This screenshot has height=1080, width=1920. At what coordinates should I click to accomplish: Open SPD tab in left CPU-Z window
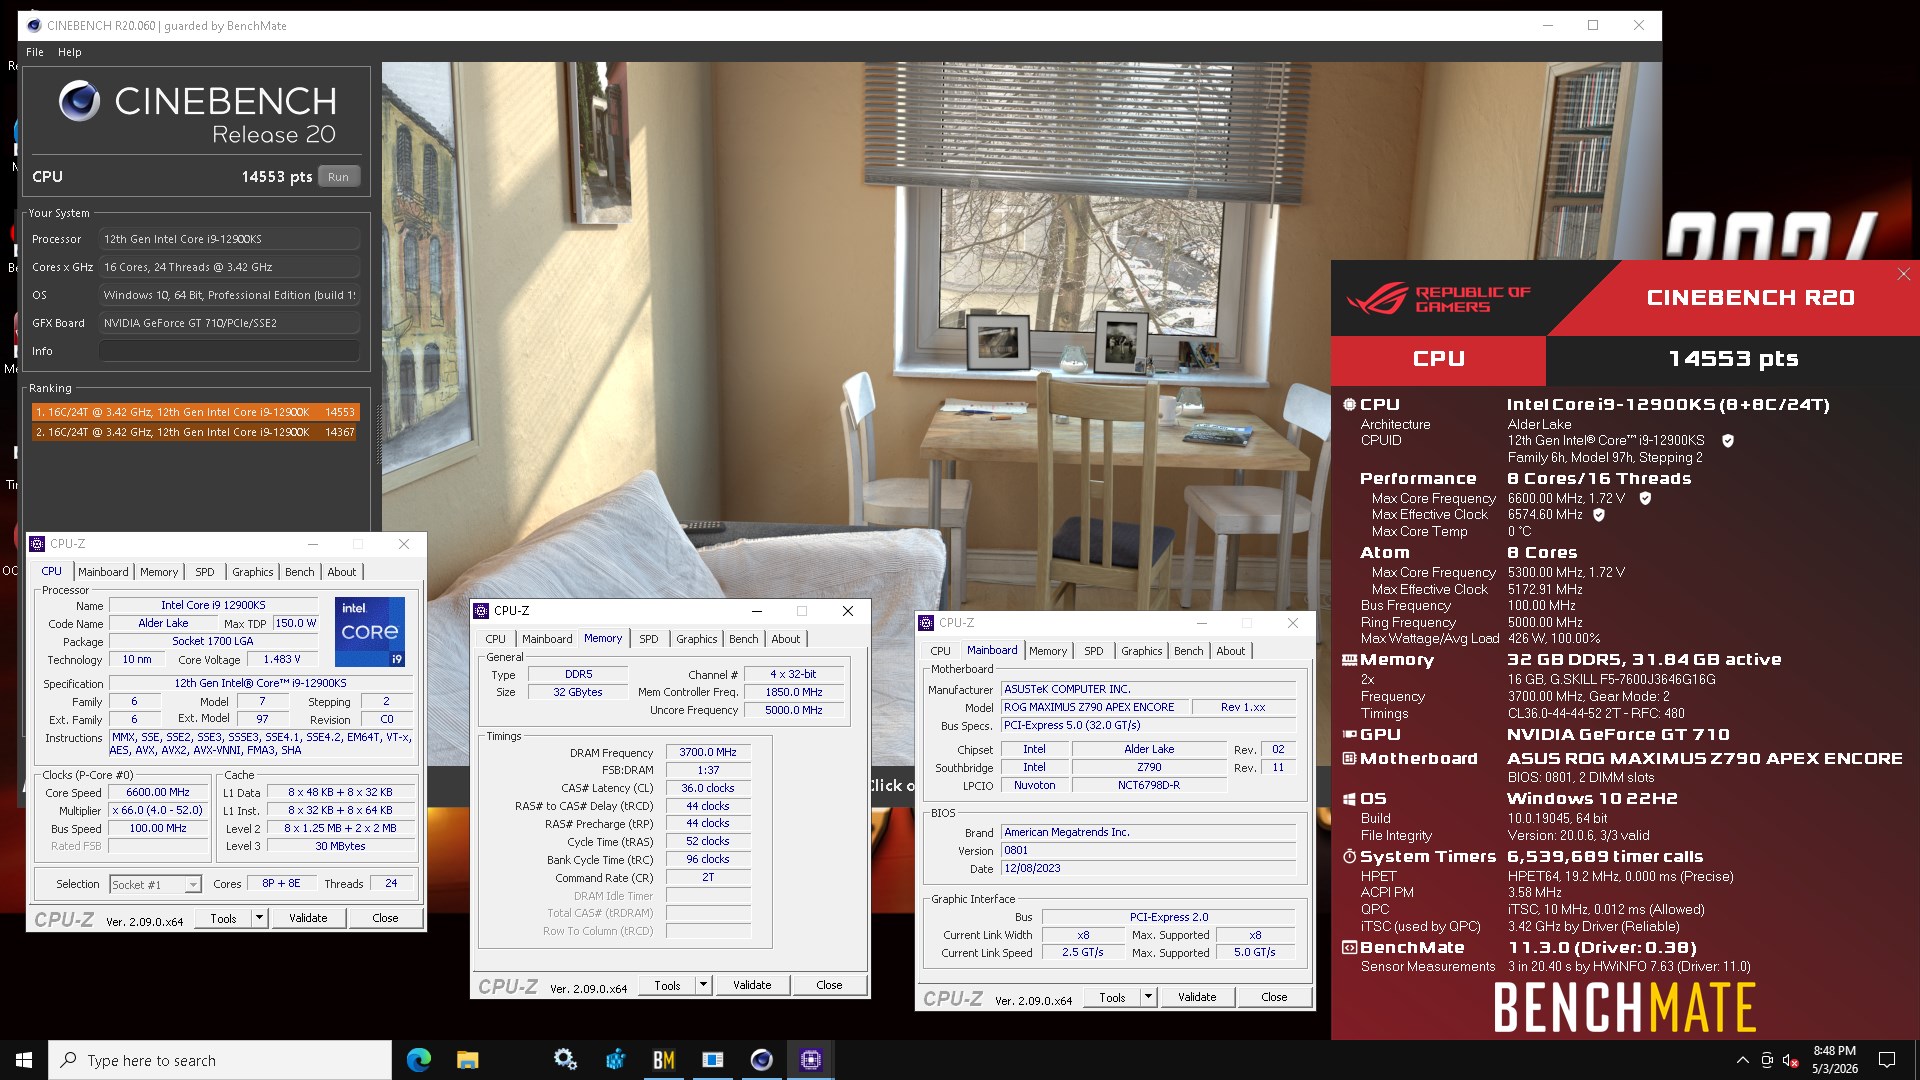point(205,572)
